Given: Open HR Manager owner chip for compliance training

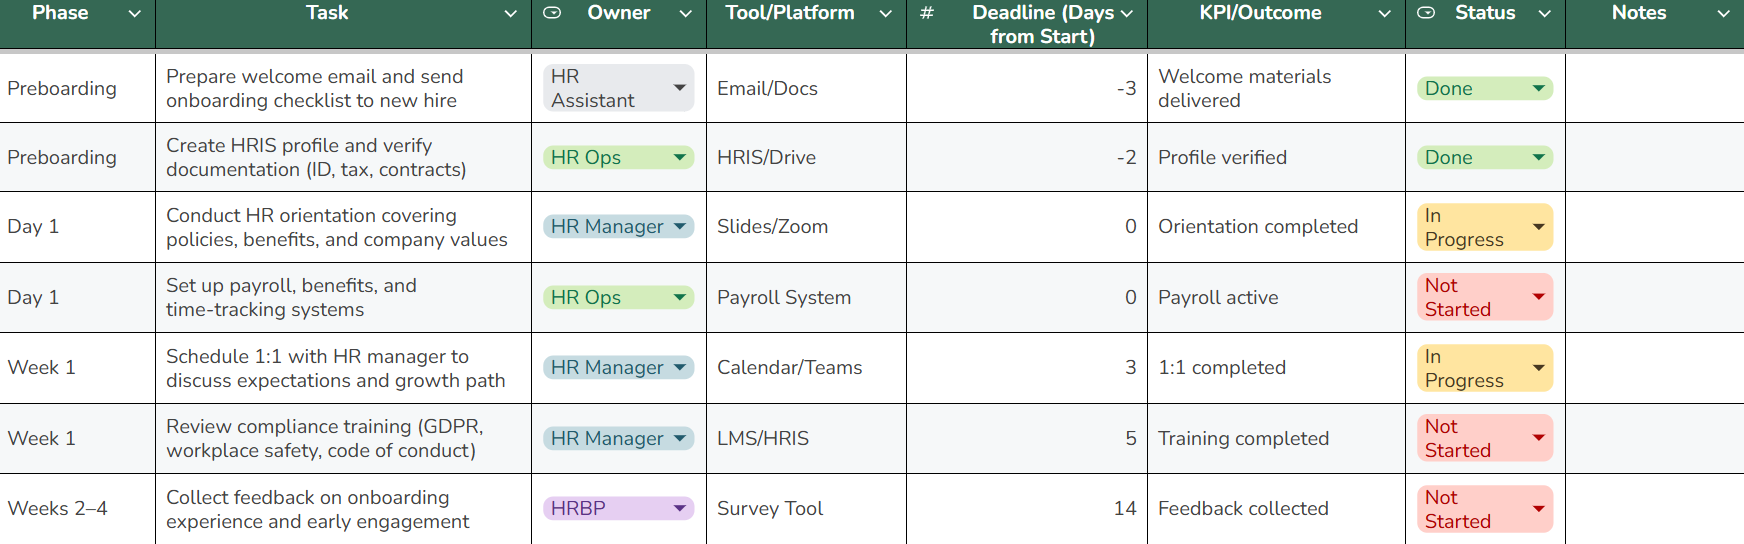Looking at the screenshot, I should tap(680, 438).
